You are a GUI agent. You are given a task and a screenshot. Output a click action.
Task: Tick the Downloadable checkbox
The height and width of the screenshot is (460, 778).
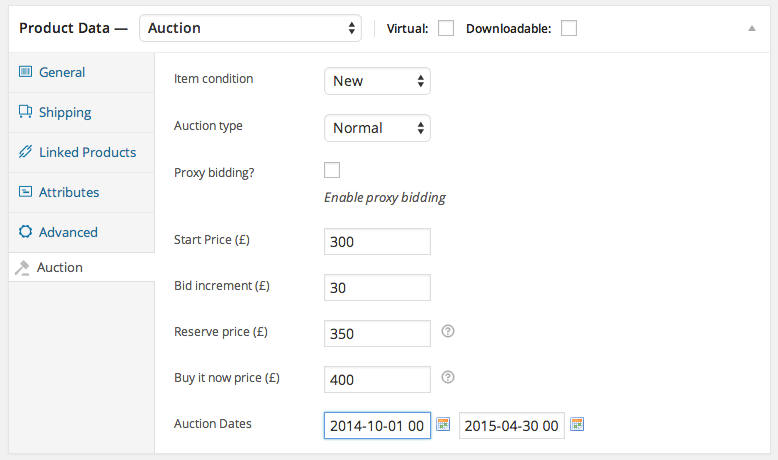(569, 28)
